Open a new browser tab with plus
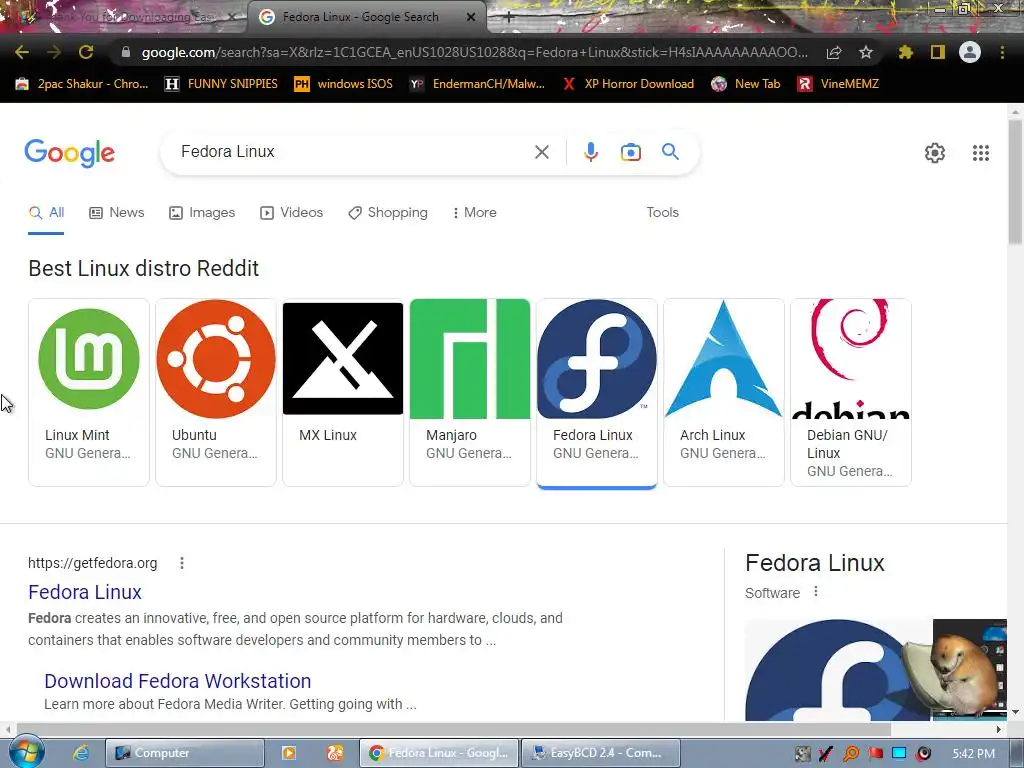 pos(508,18)
